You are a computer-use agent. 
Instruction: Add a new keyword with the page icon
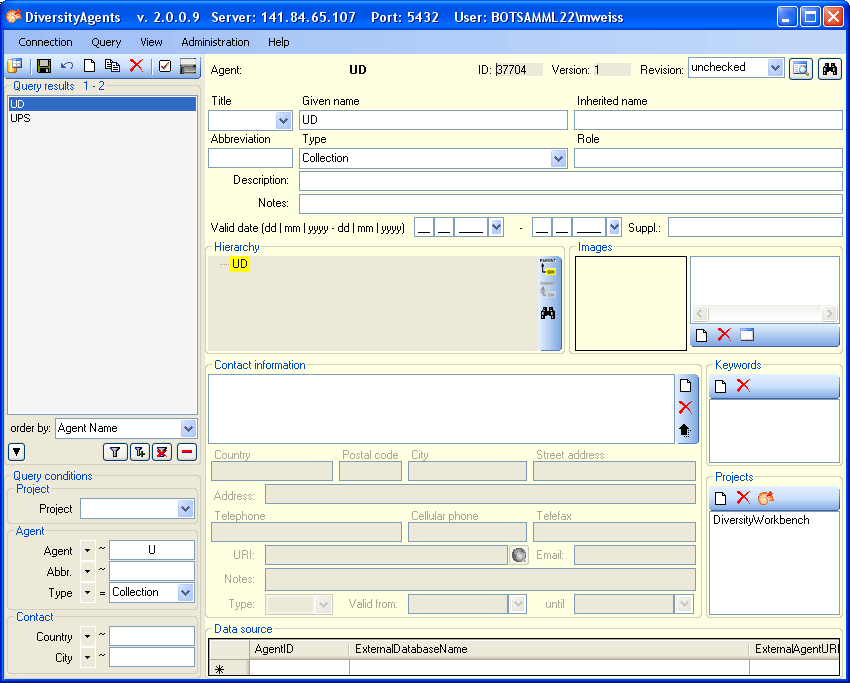coord(720,386)
